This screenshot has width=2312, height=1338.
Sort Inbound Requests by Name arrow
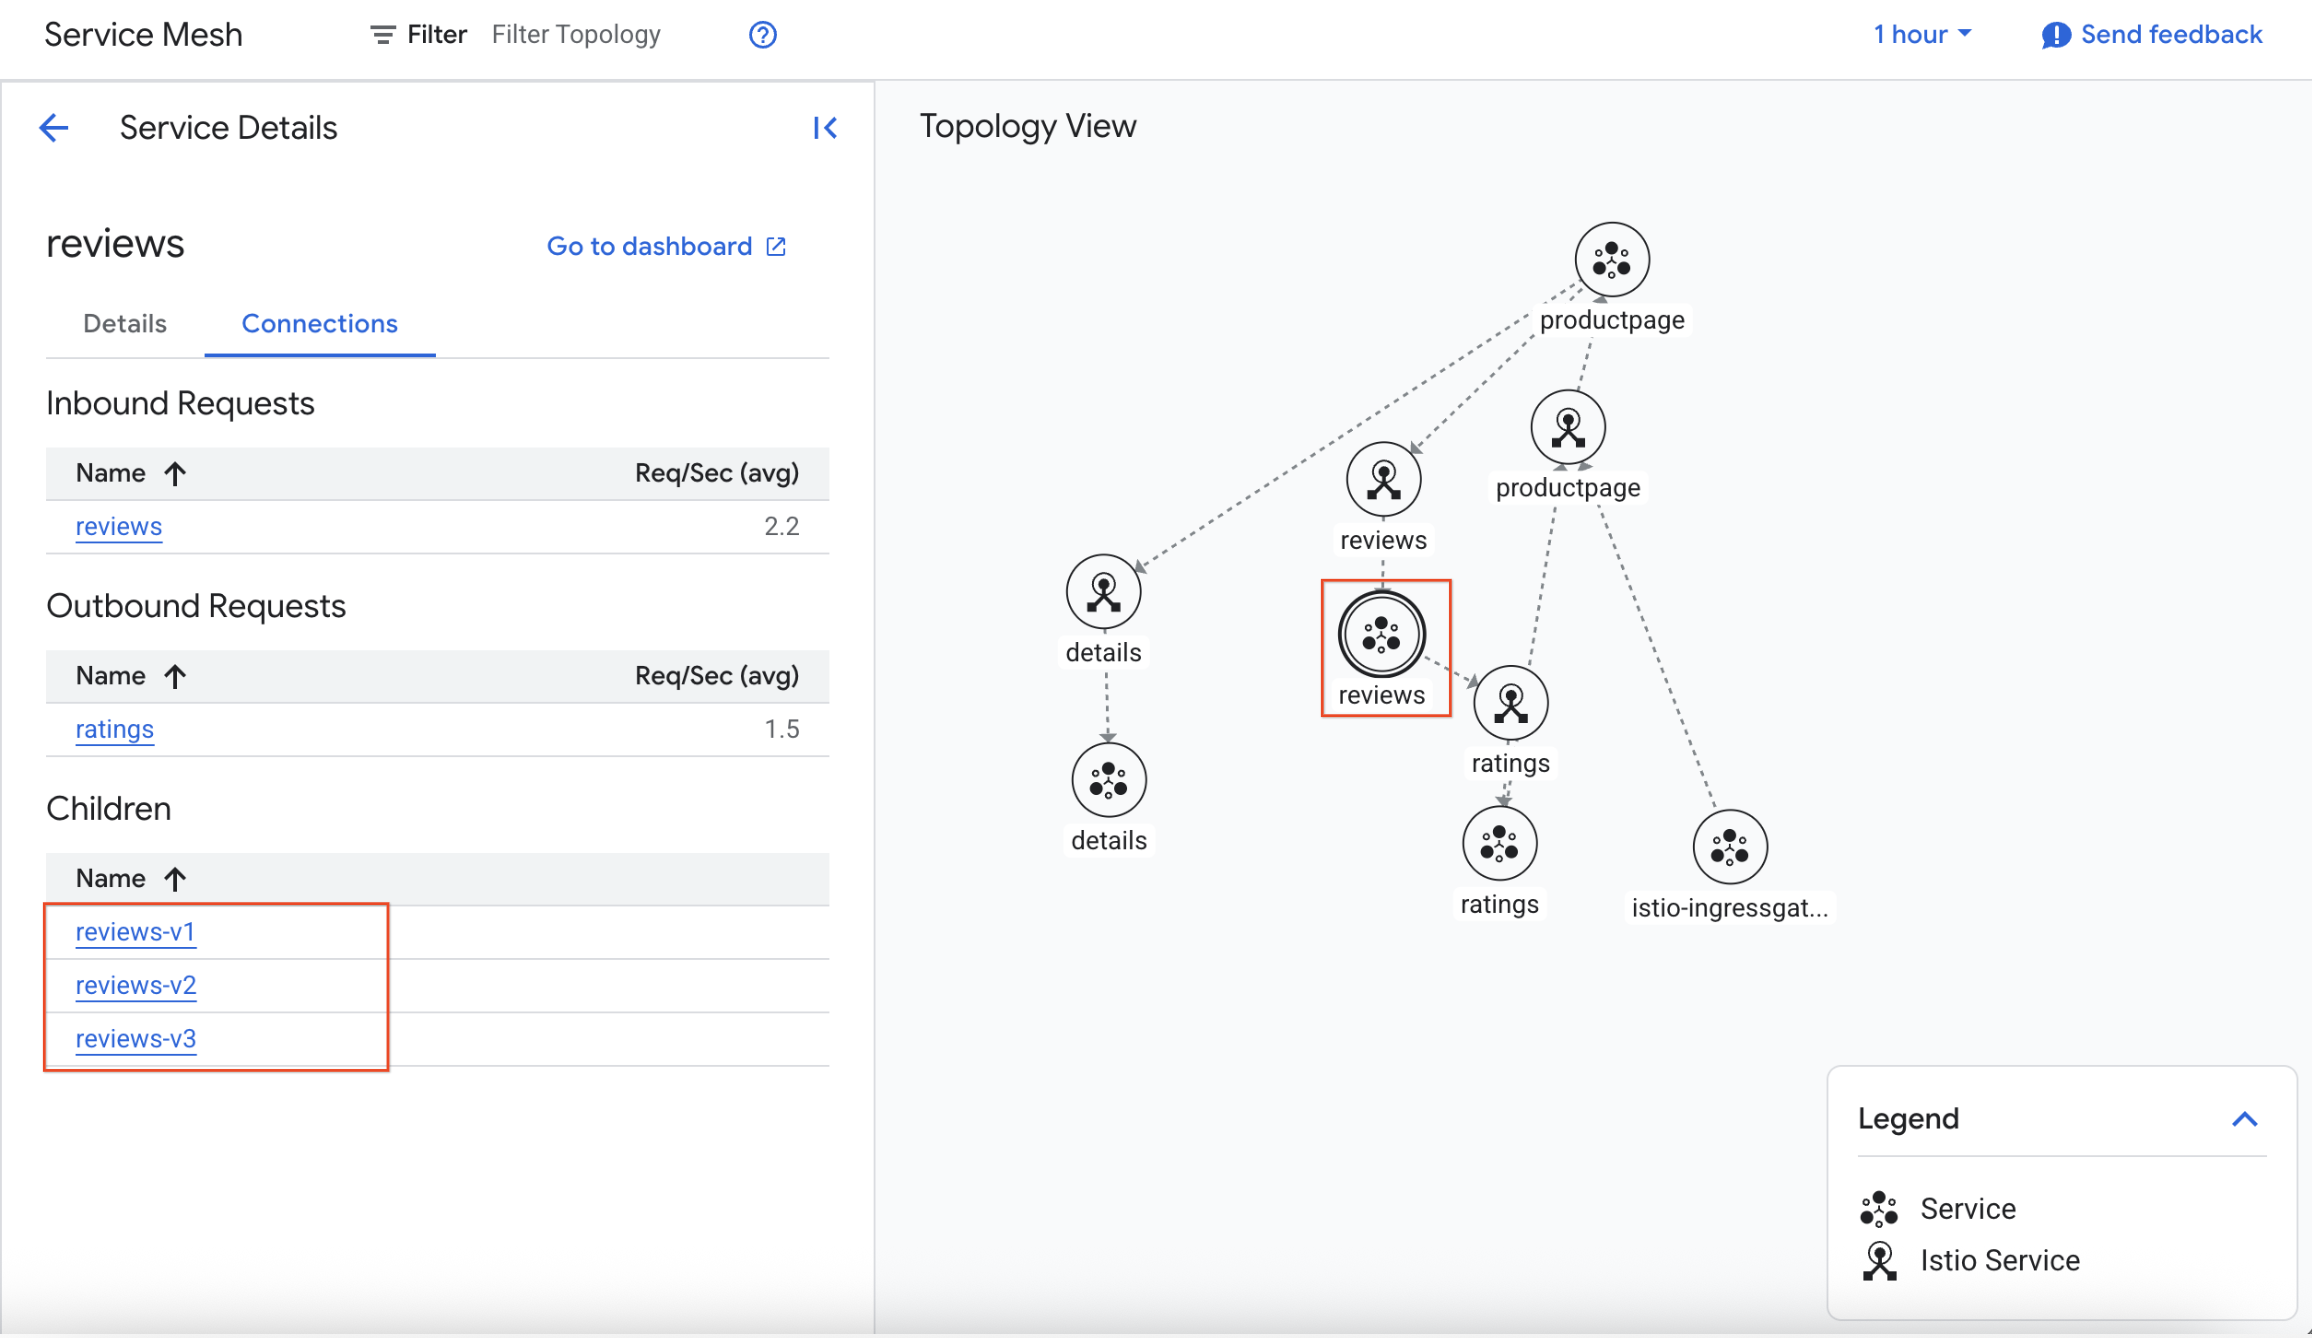[175, 474]
